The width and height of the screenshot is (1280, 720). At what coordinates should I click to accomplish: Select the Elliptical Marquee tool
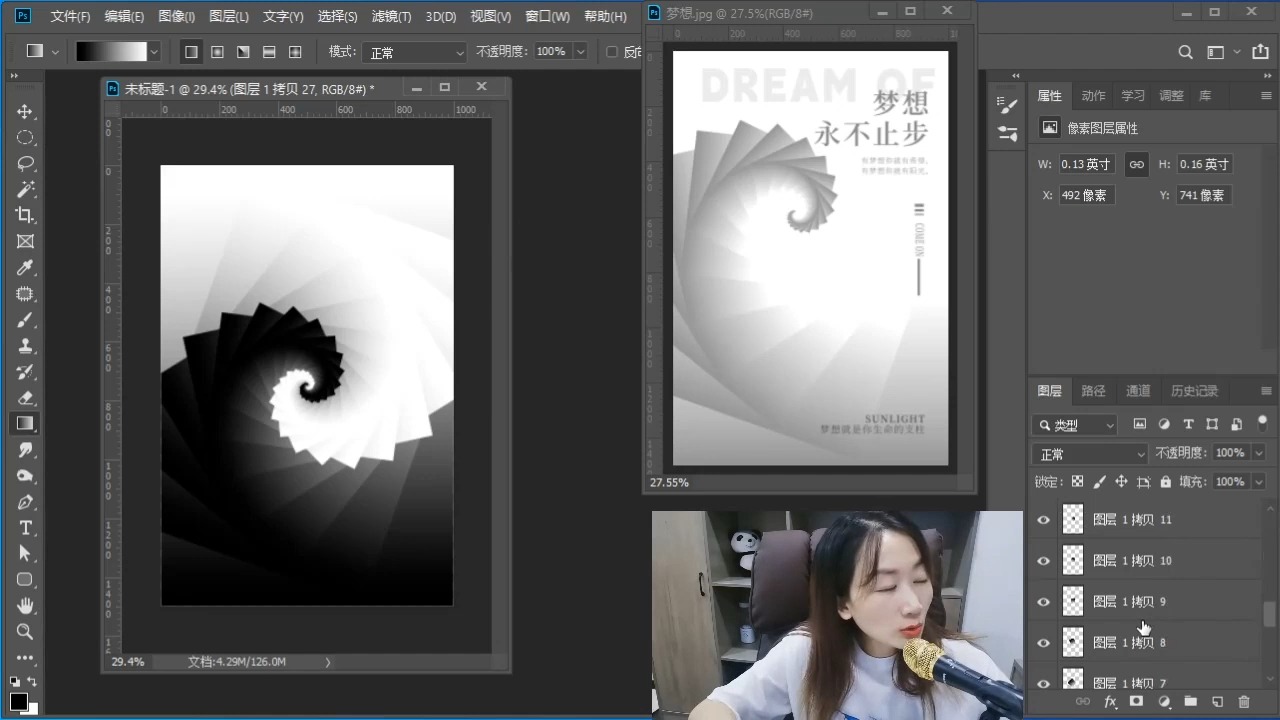(x=25, y=137)
